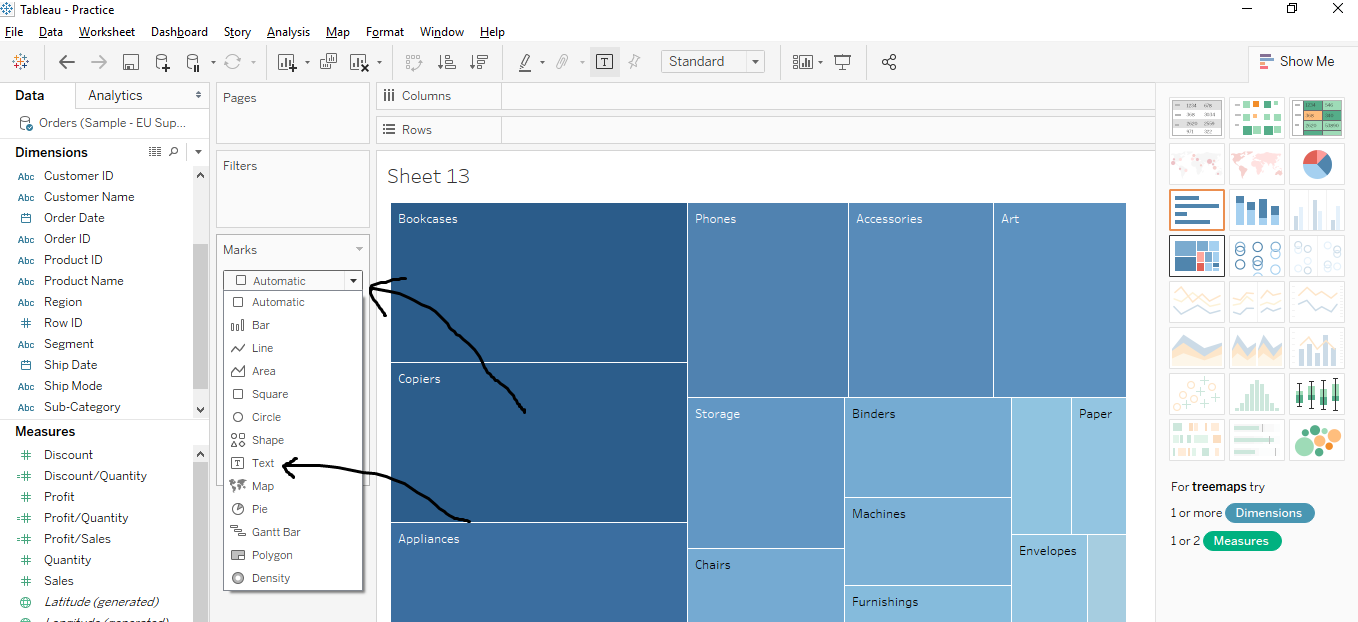Screen dimensions: 1358x622
Task: Click the Swap Rows and Columns icon
Action: click(x=414, y=61)
